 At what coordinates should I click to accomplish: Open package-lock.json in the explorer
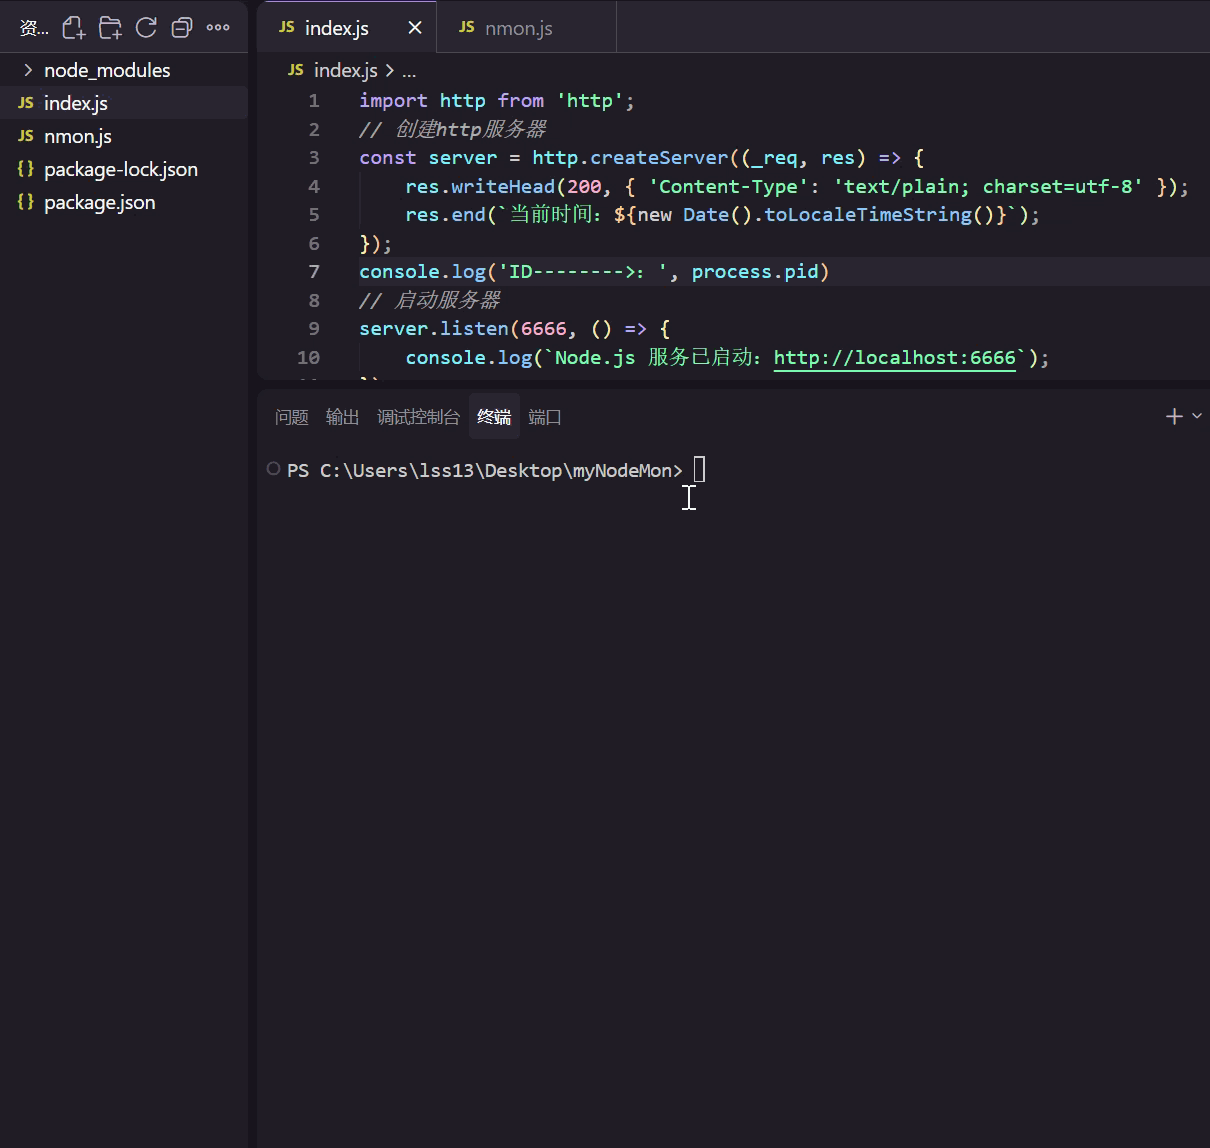pos(124,169)
